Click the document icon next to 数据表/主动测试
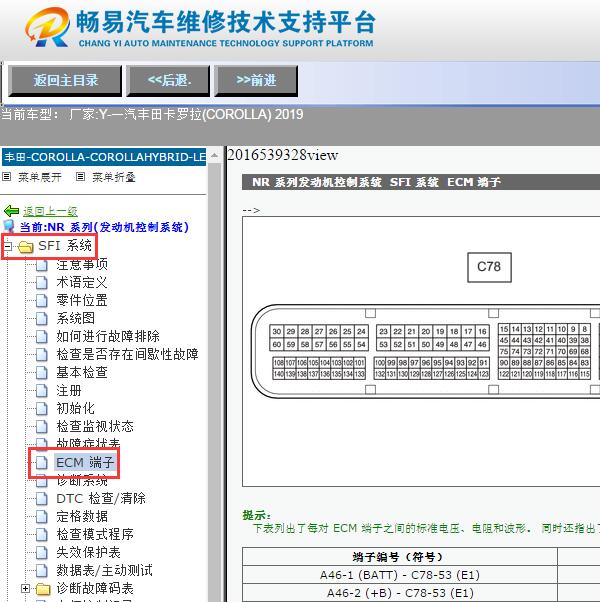This screenshot has width=600, height=602. 42,571
